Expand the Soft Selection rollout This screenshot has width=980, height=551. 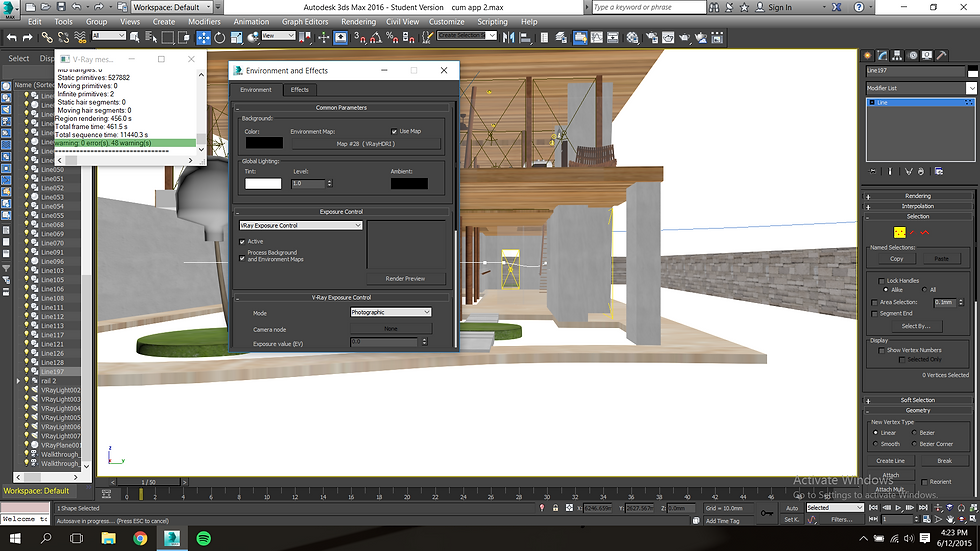tap(918, 400)
